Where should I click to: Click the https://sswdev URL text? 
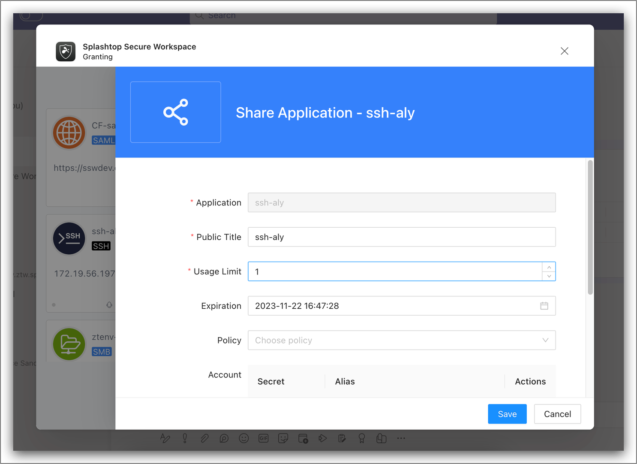[x=84, y=168]
